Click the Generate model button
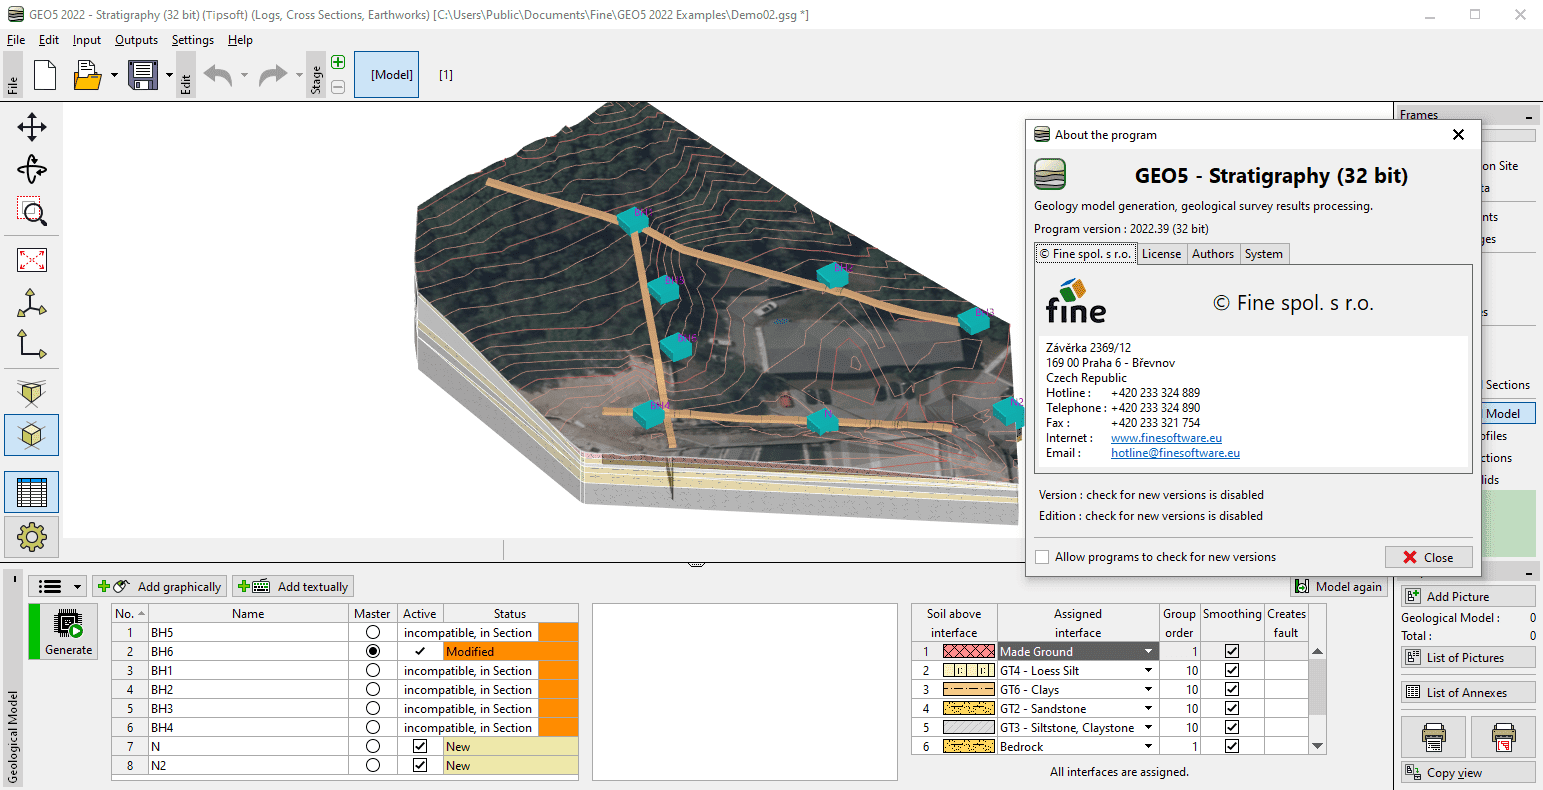The image size is (1543, 790). pyautogui.click(x=68, y=631)
